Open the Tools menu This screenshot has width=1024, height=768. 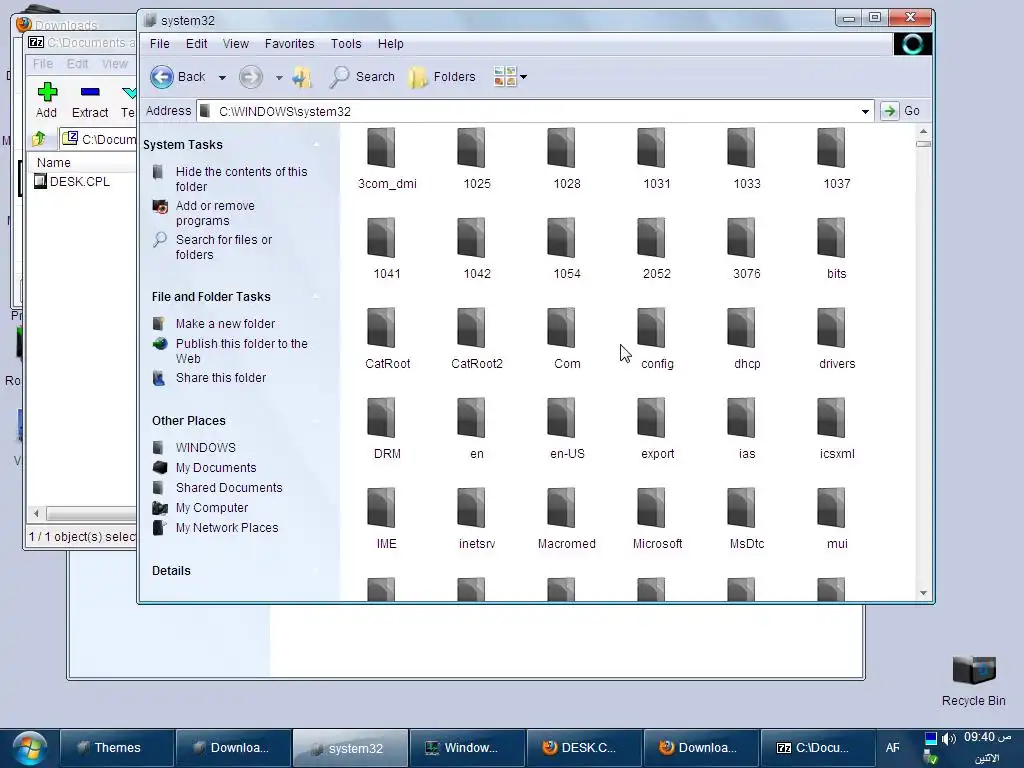tap(345, 44)
